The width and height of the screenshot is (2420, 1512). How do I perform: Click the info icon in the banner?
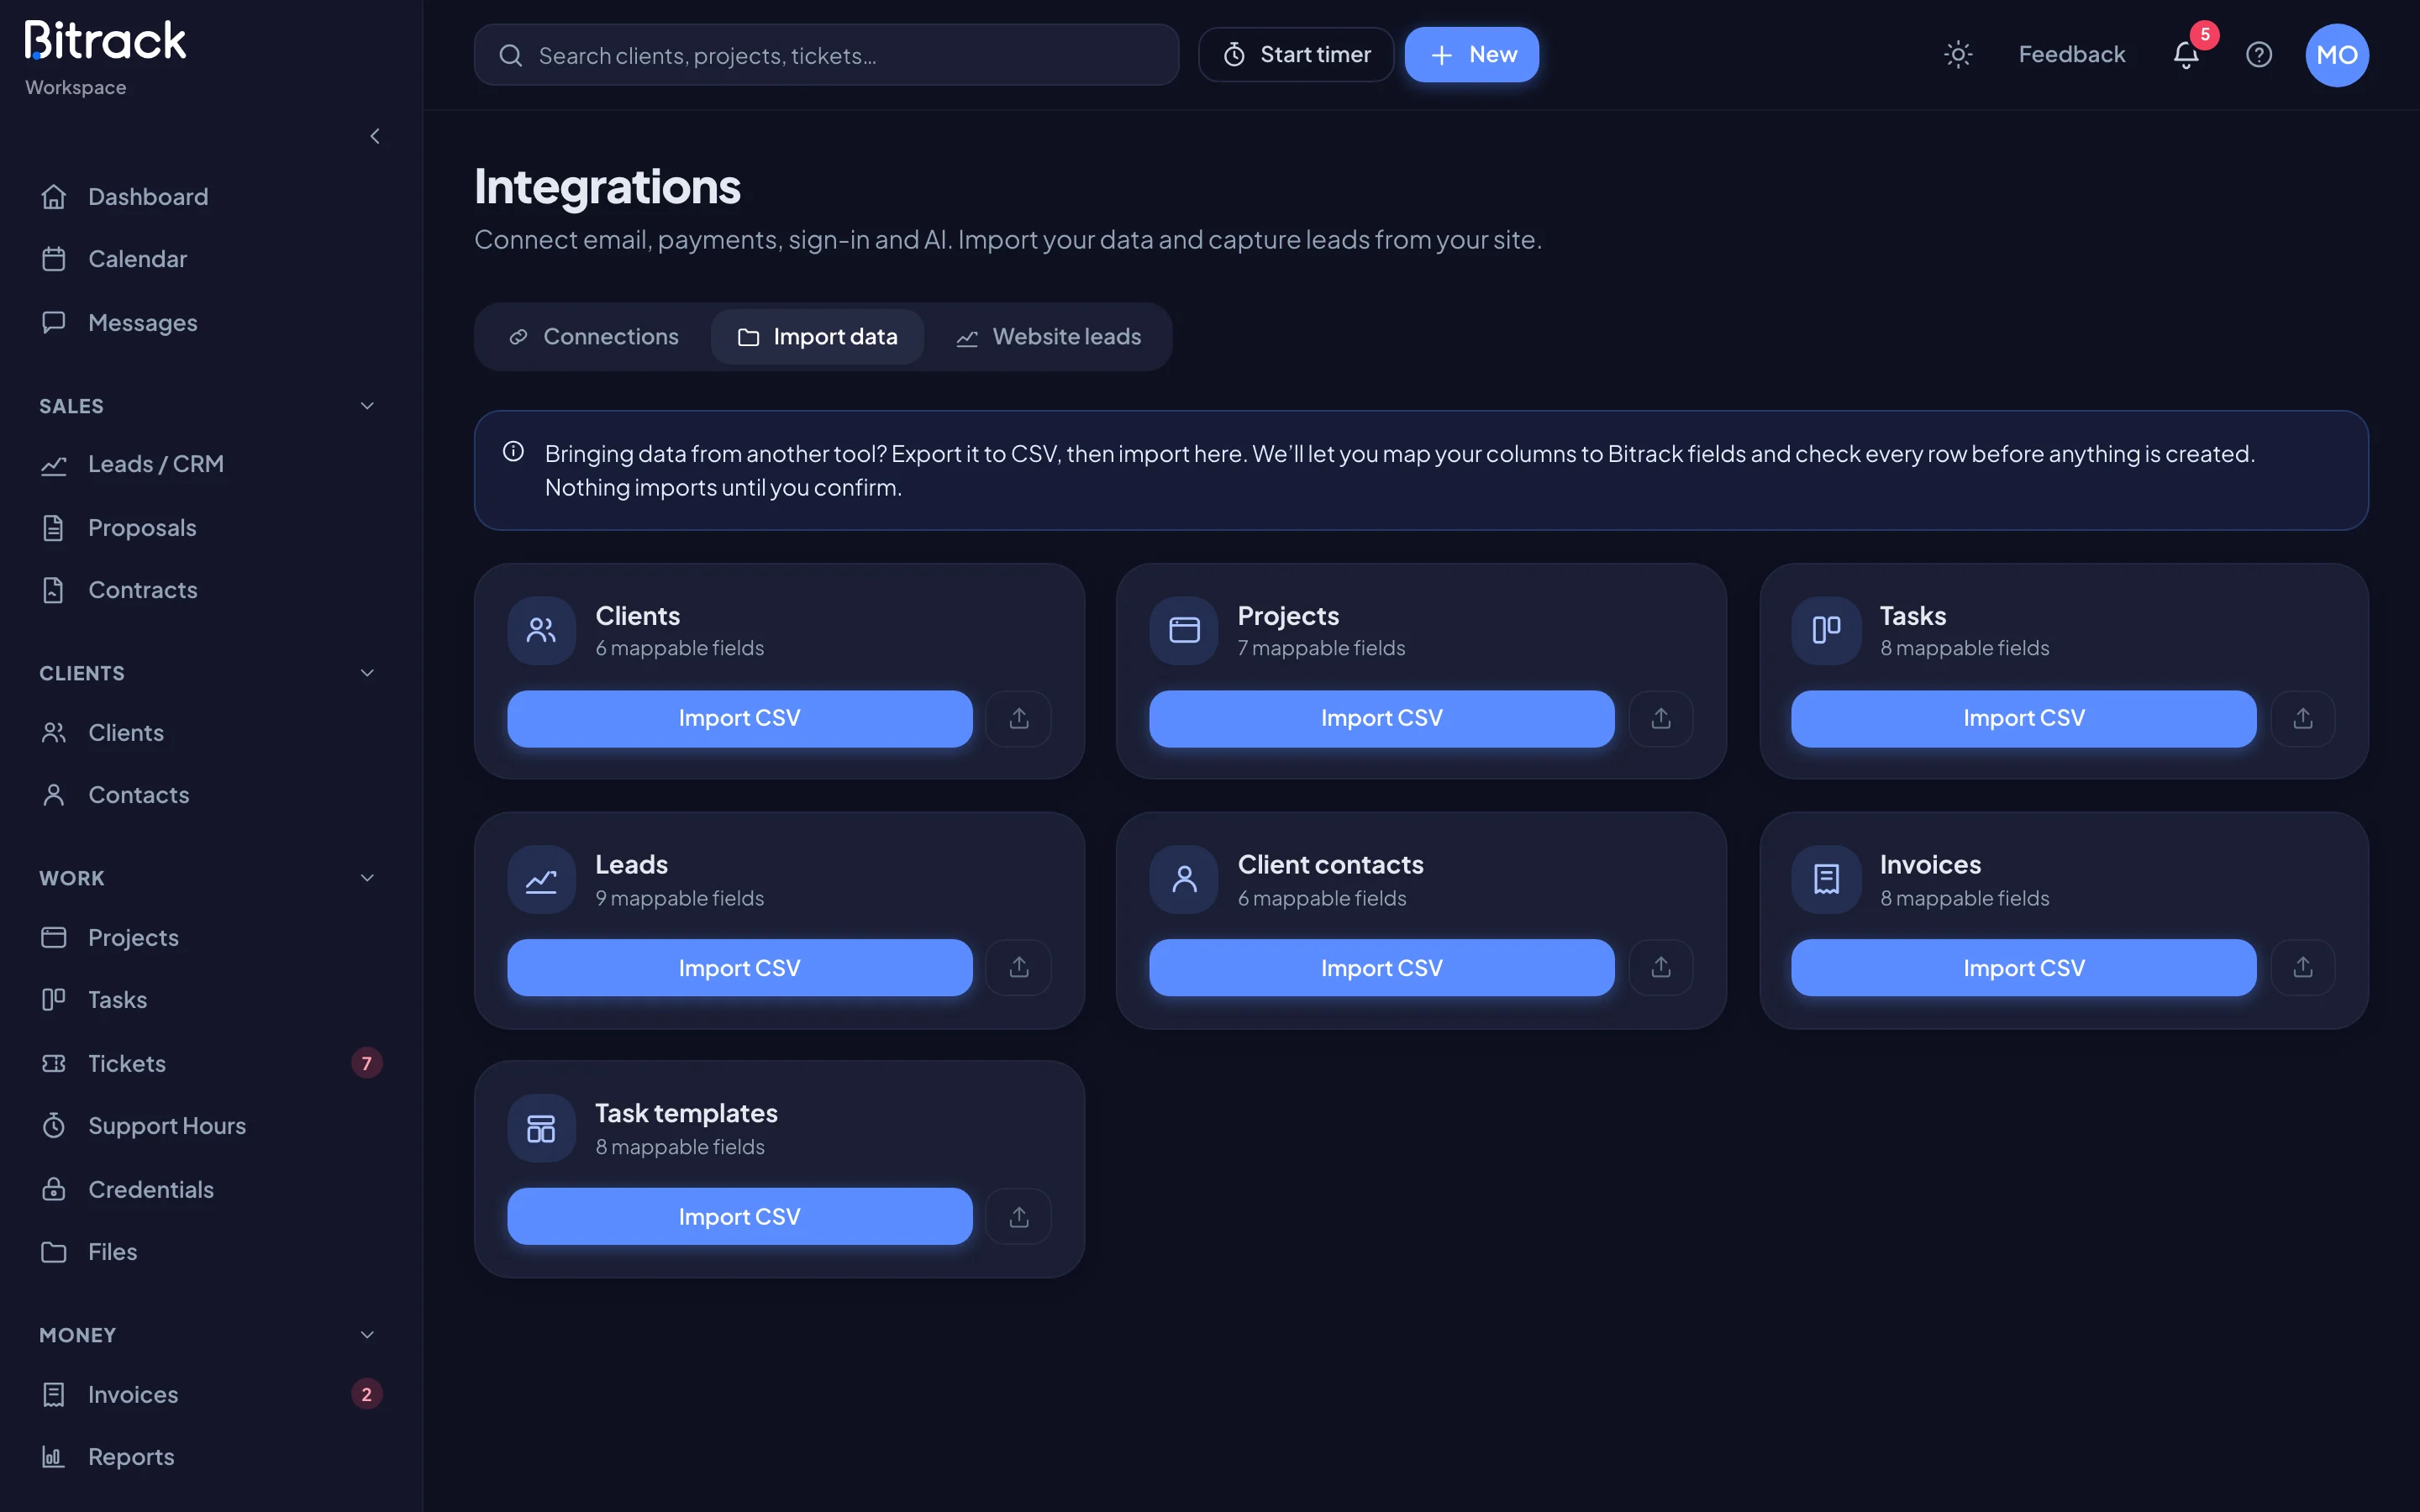[513, 452]
